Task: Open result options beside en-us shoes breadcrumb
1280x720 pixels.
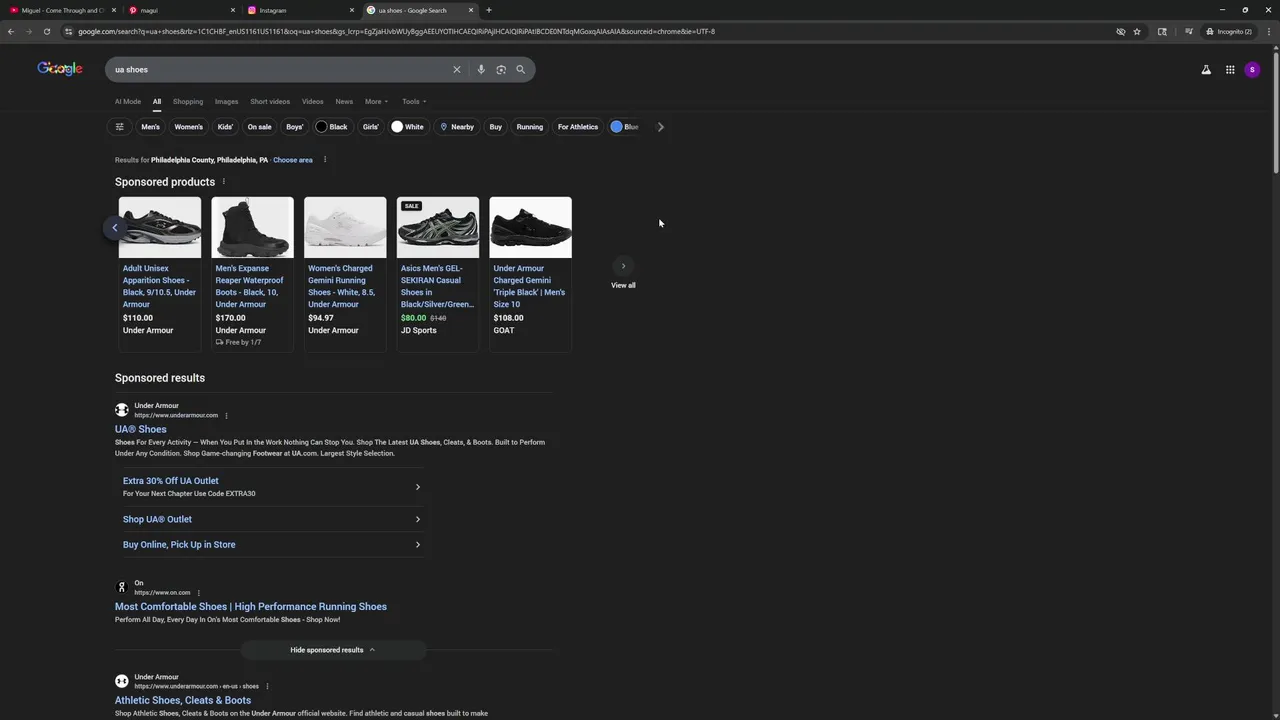Action: 267,687
